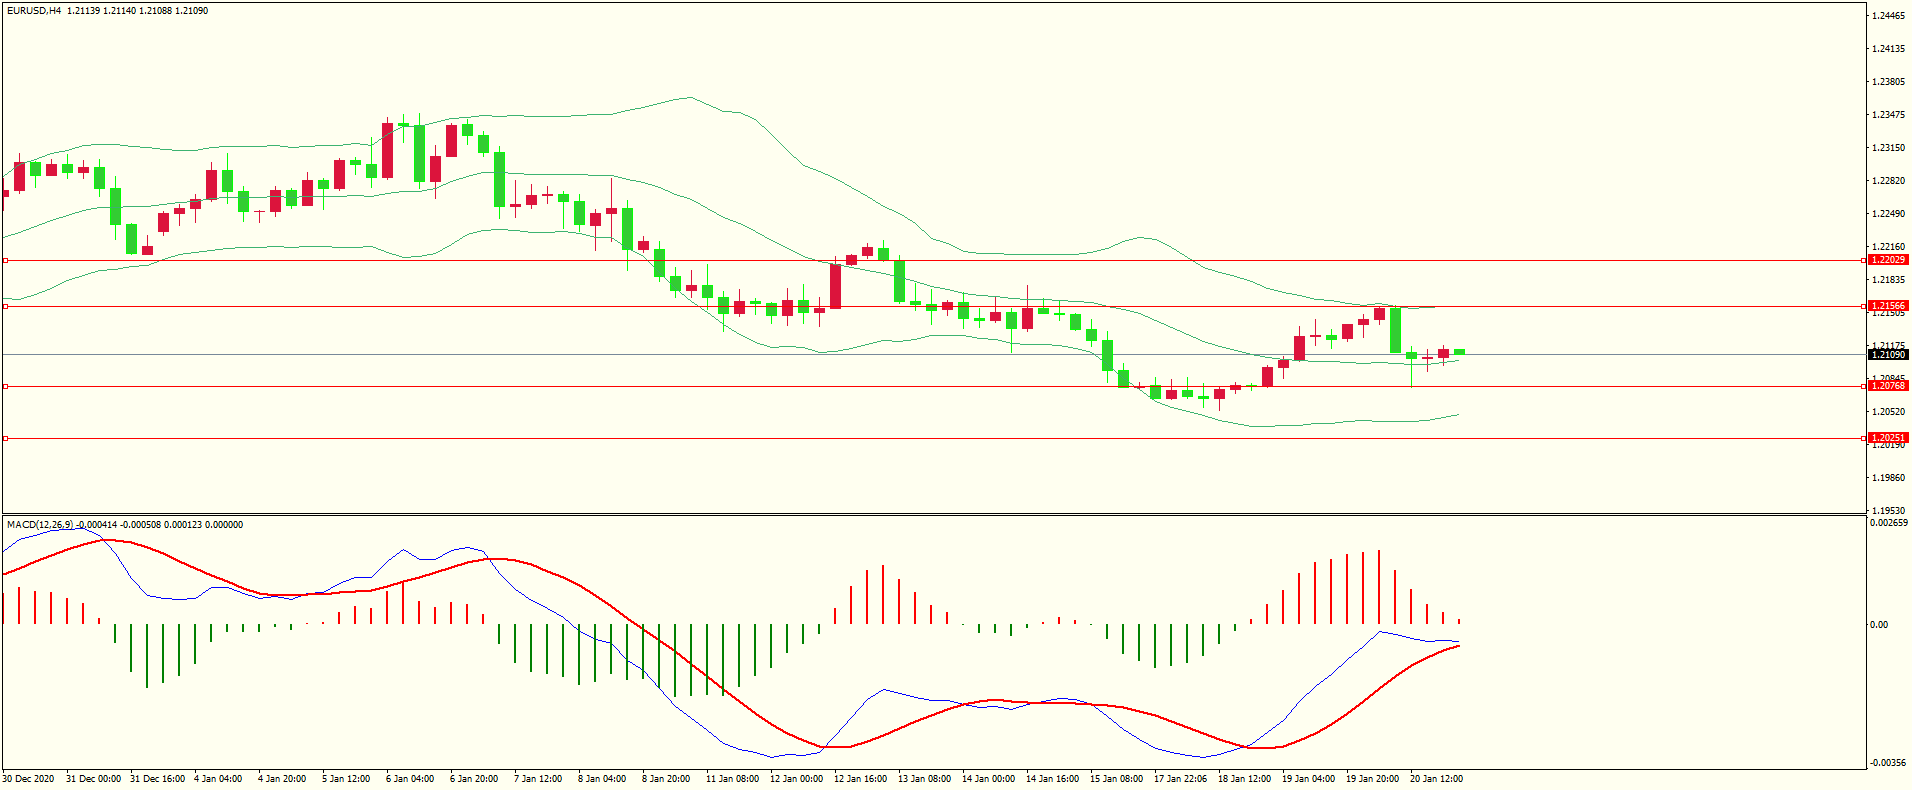Image resolution: width=1912 pixels, height=790 pixels.
Task: Click the 1.22160 price axis value
Action: (1888, 247)
